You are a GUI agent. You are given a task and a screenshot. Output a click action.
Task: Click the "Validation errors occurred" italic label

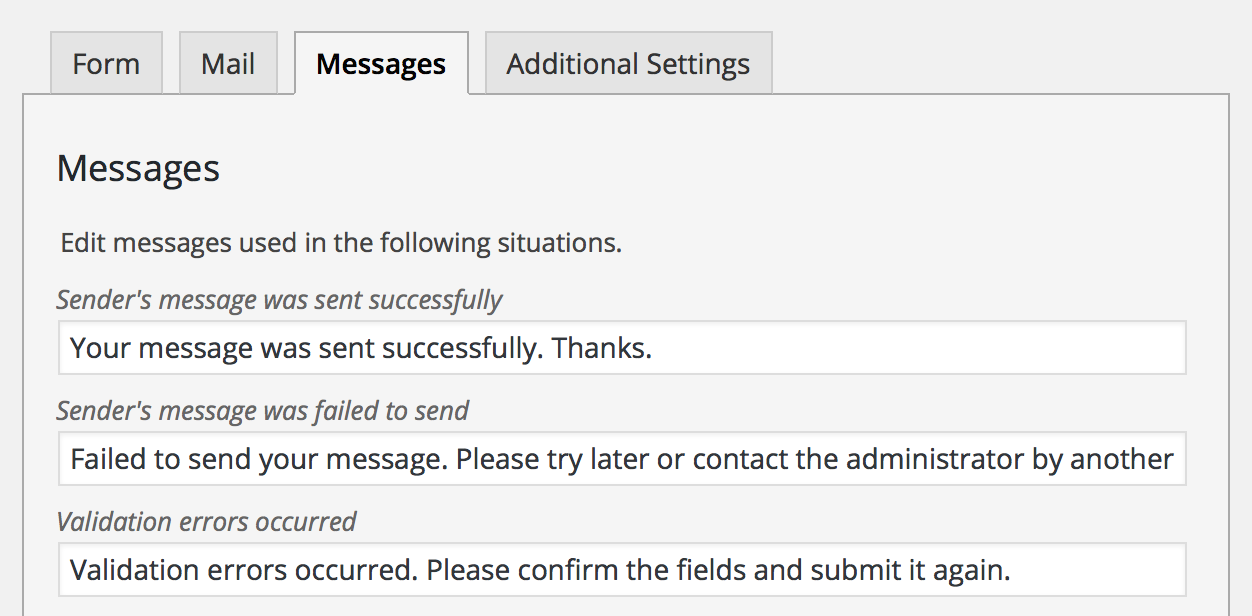(206, 522)
